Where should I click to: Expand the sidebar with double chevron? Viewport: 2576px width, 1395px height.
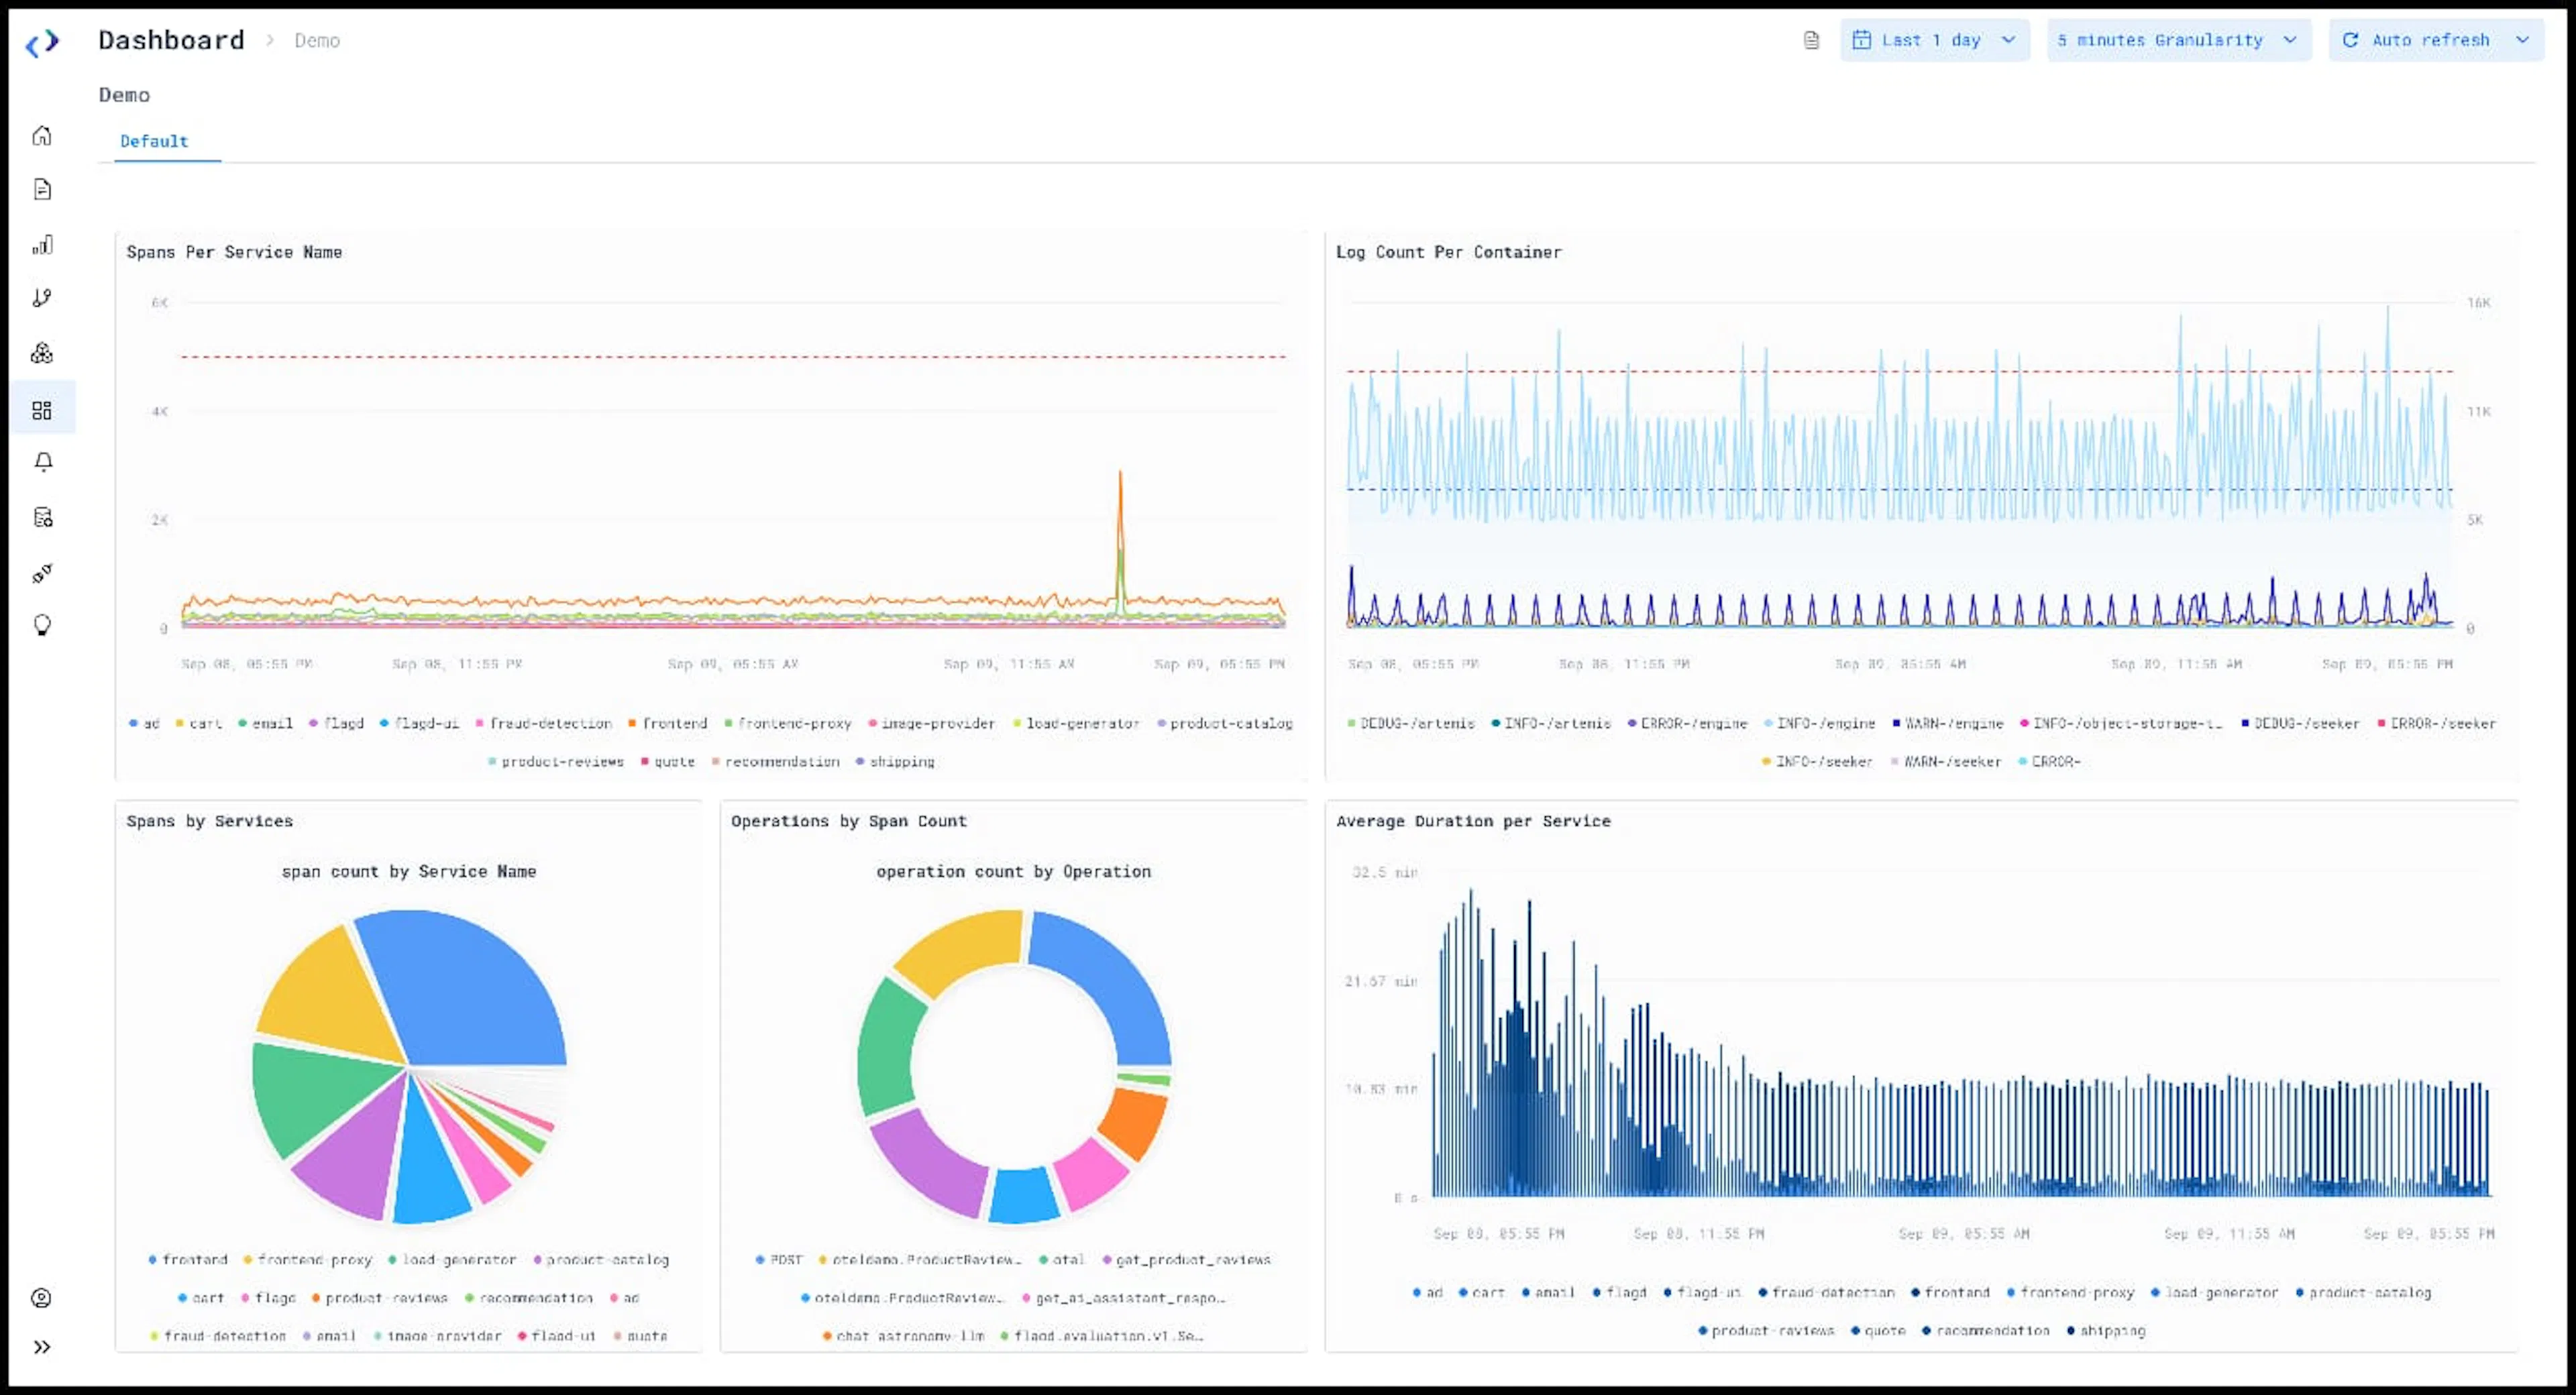(x=42, y=1346)
